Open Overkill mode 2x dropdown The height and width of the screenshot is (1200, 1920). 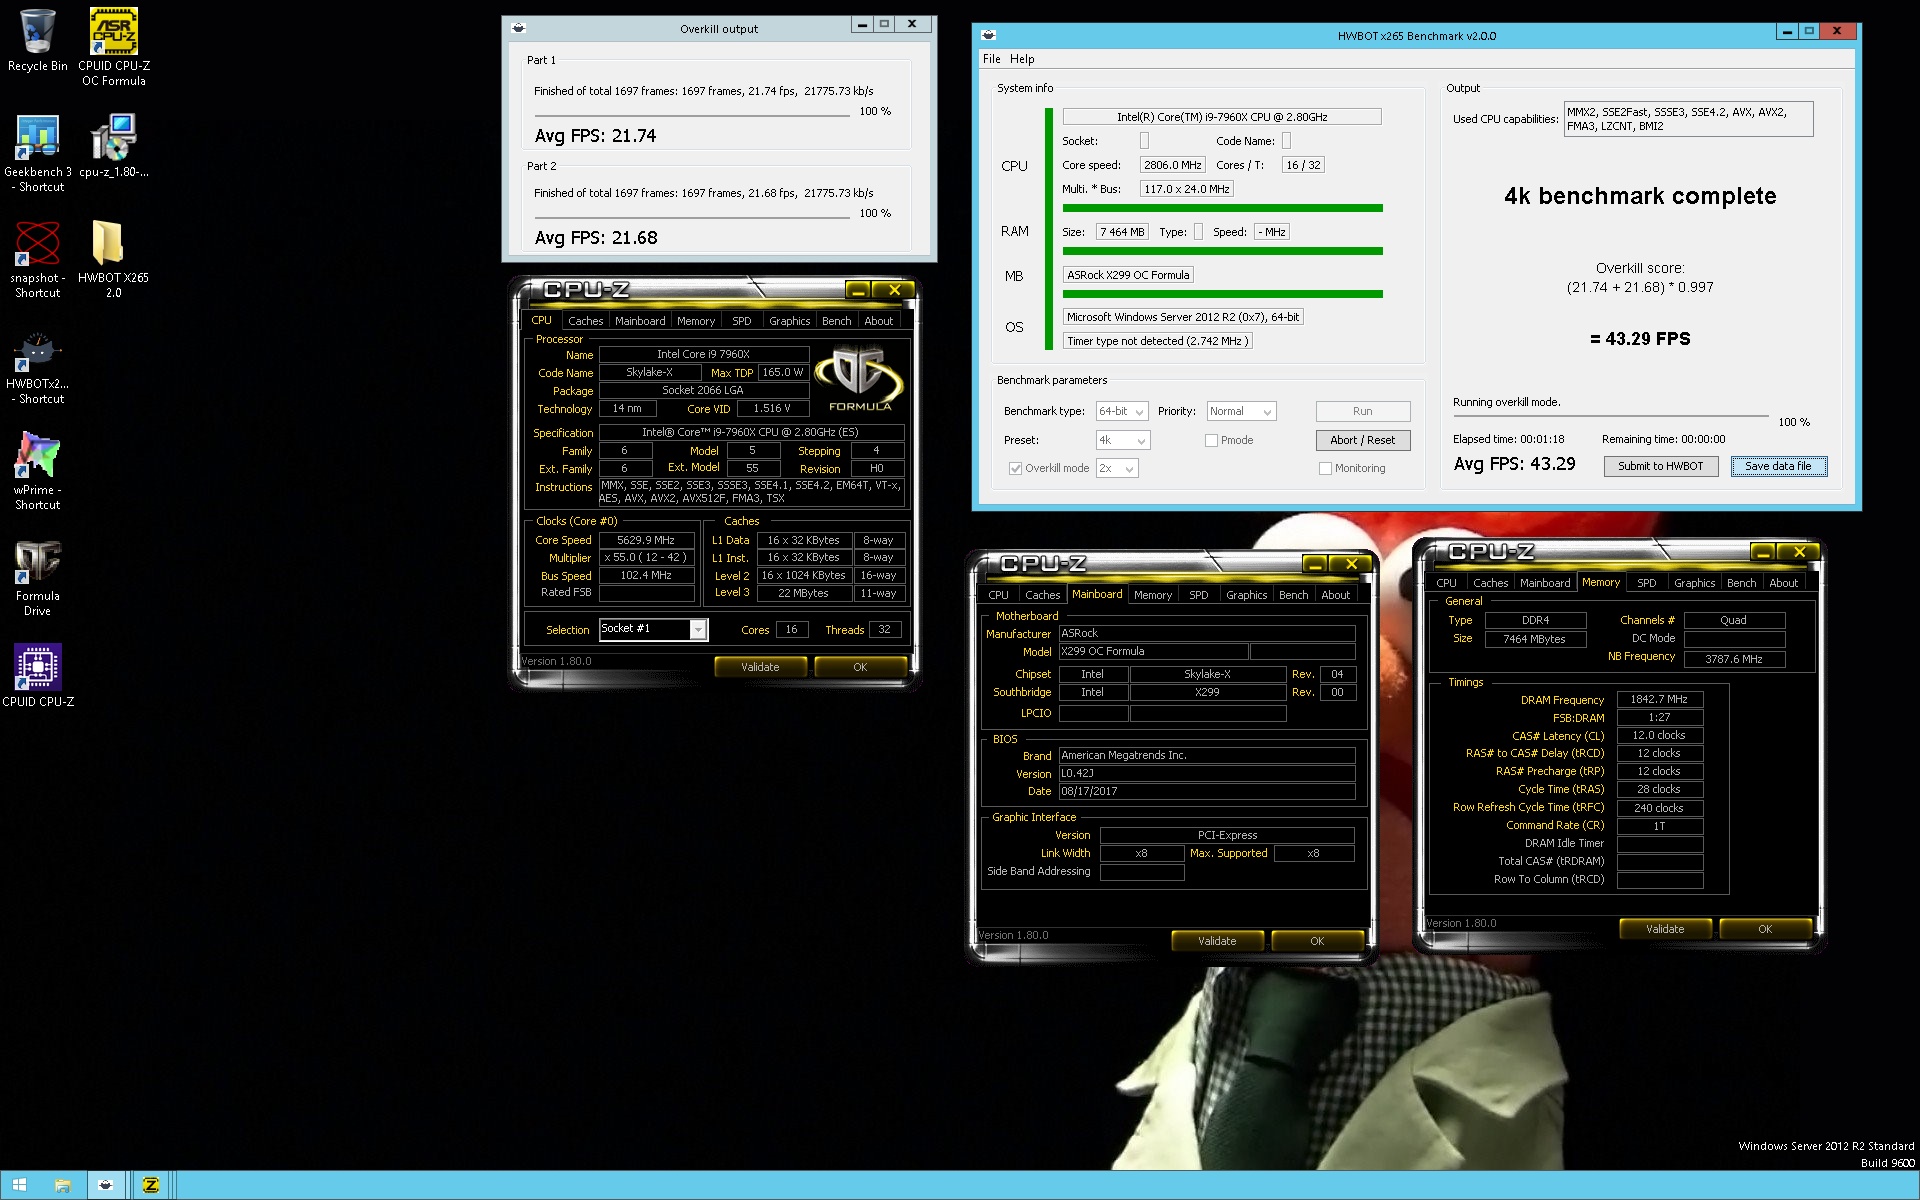[1117, 468]
